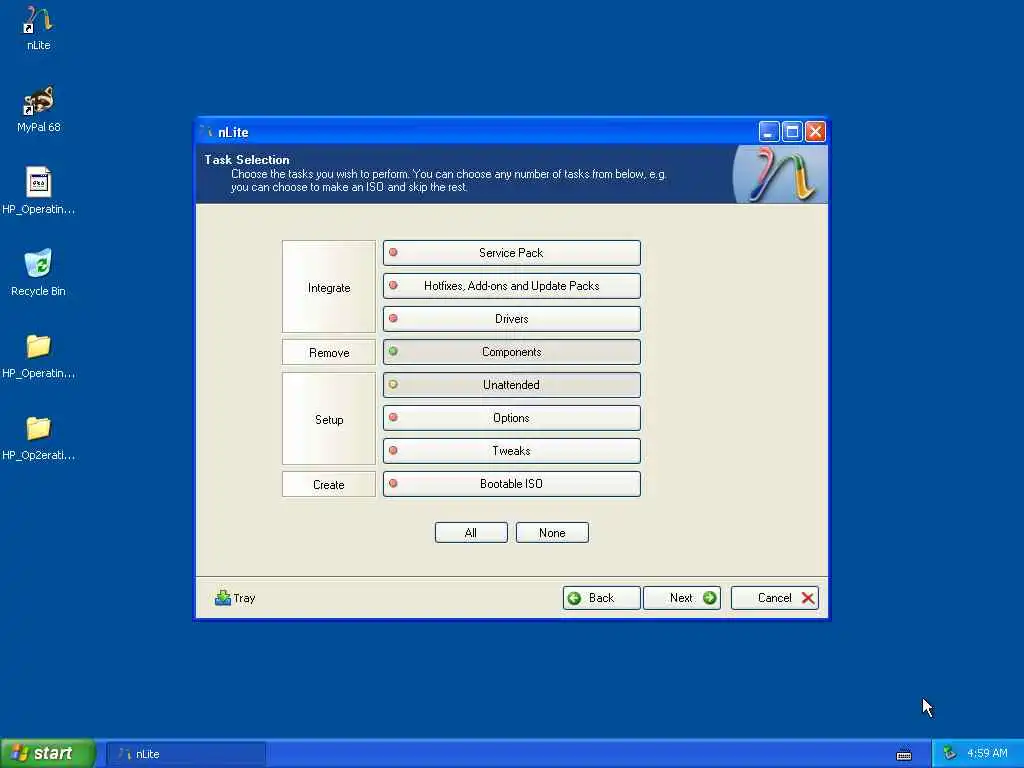The image size is (1024, 768).
Task: Toggle the Drivers task button
Action: point(511,319)
